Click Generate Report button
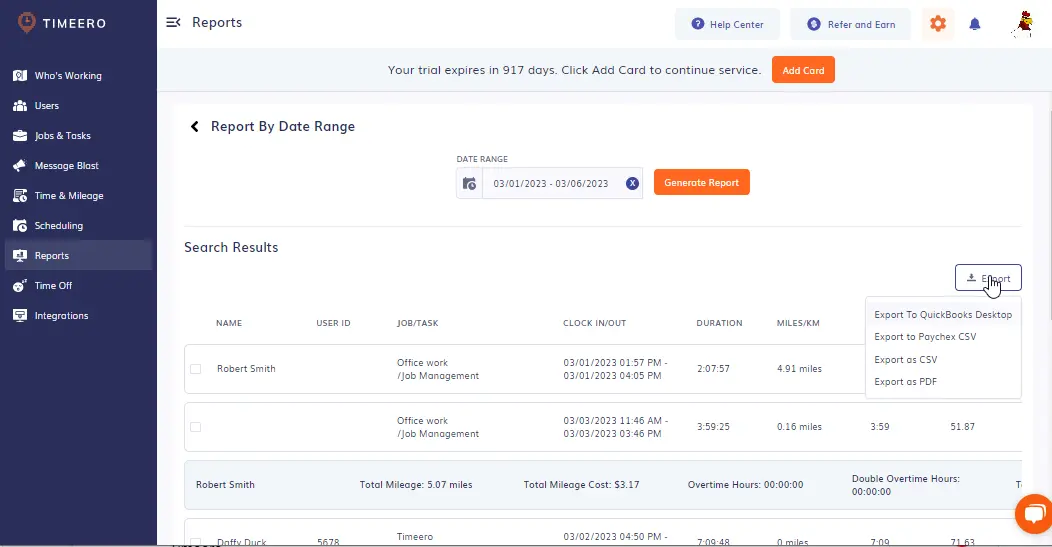 (x=702, y=183)
